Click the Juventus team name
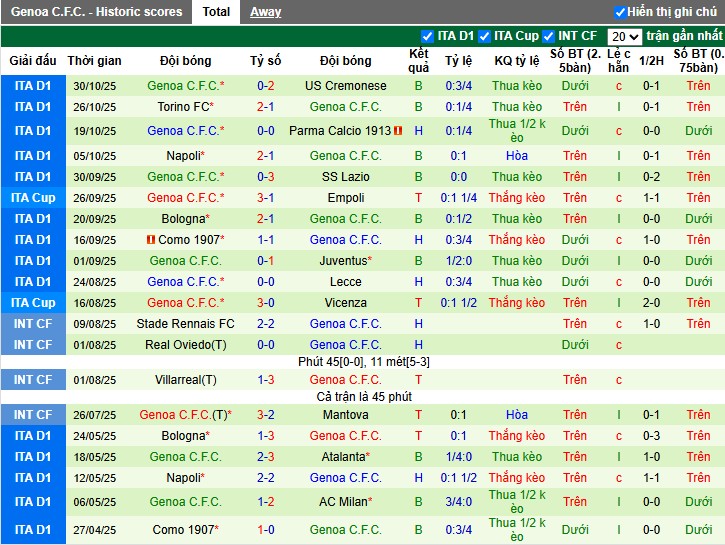The width and height of the screenshot is (725, 545). [x=345, y=261]
